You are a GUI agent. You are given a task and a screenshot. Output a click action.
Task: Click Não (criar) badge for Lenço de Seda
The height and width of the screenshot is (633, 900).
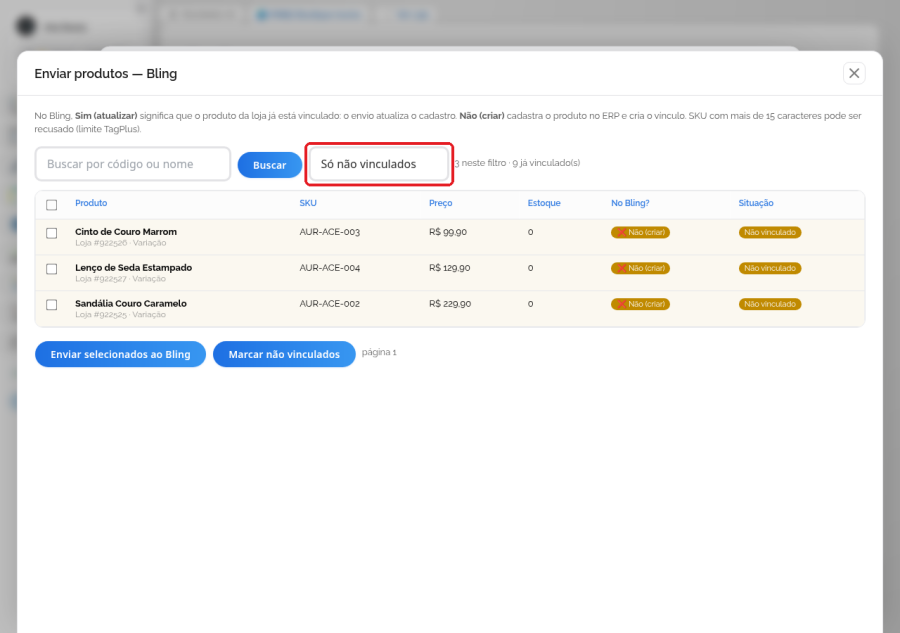point(641,268)
